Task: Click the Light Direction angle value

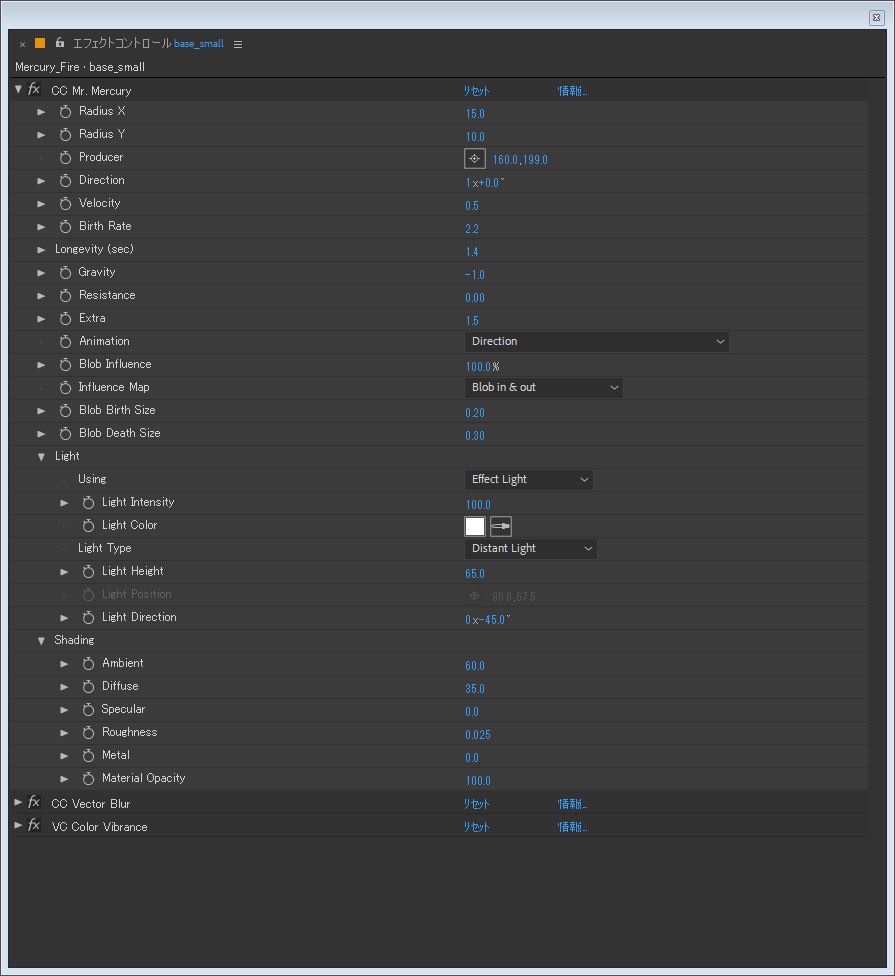Action: click(487, 620)
